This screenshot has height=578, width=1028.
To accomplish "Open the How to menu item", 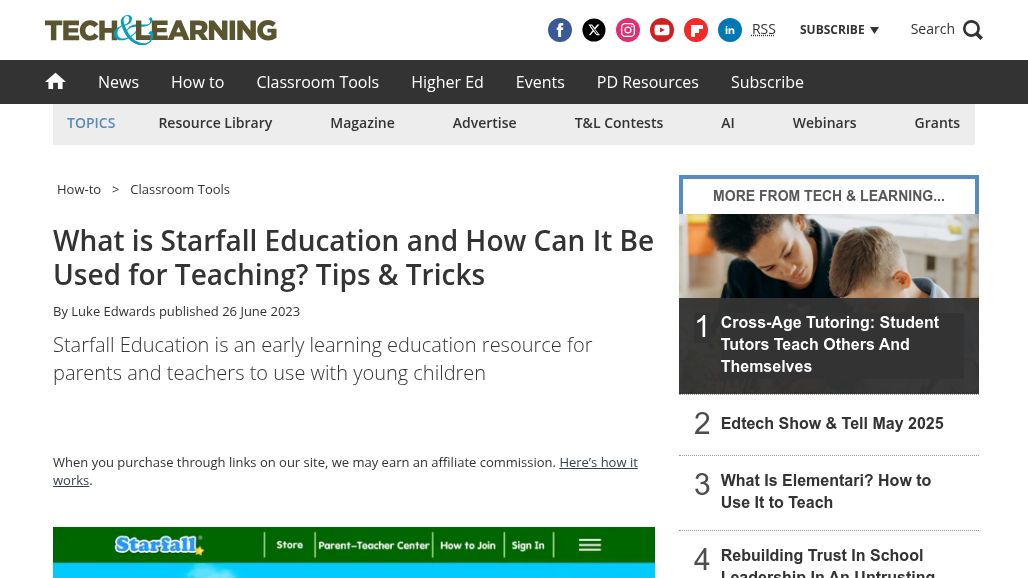I will pyautogui.click(x=197, y=82).
